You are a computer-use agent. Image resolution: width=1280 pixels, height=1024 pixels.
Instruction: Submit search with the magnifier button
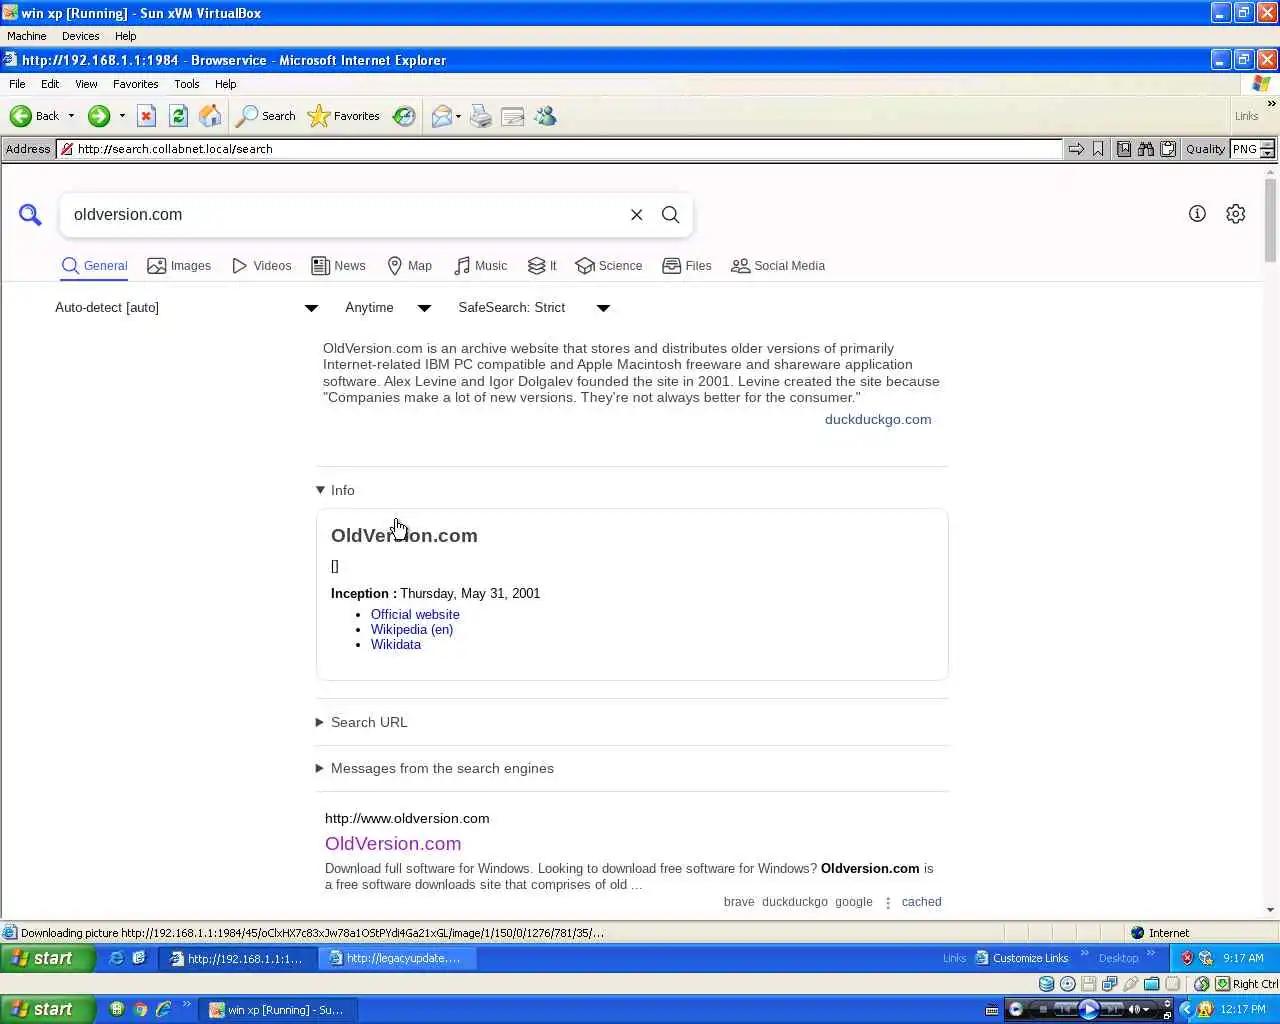click(671, 215)
